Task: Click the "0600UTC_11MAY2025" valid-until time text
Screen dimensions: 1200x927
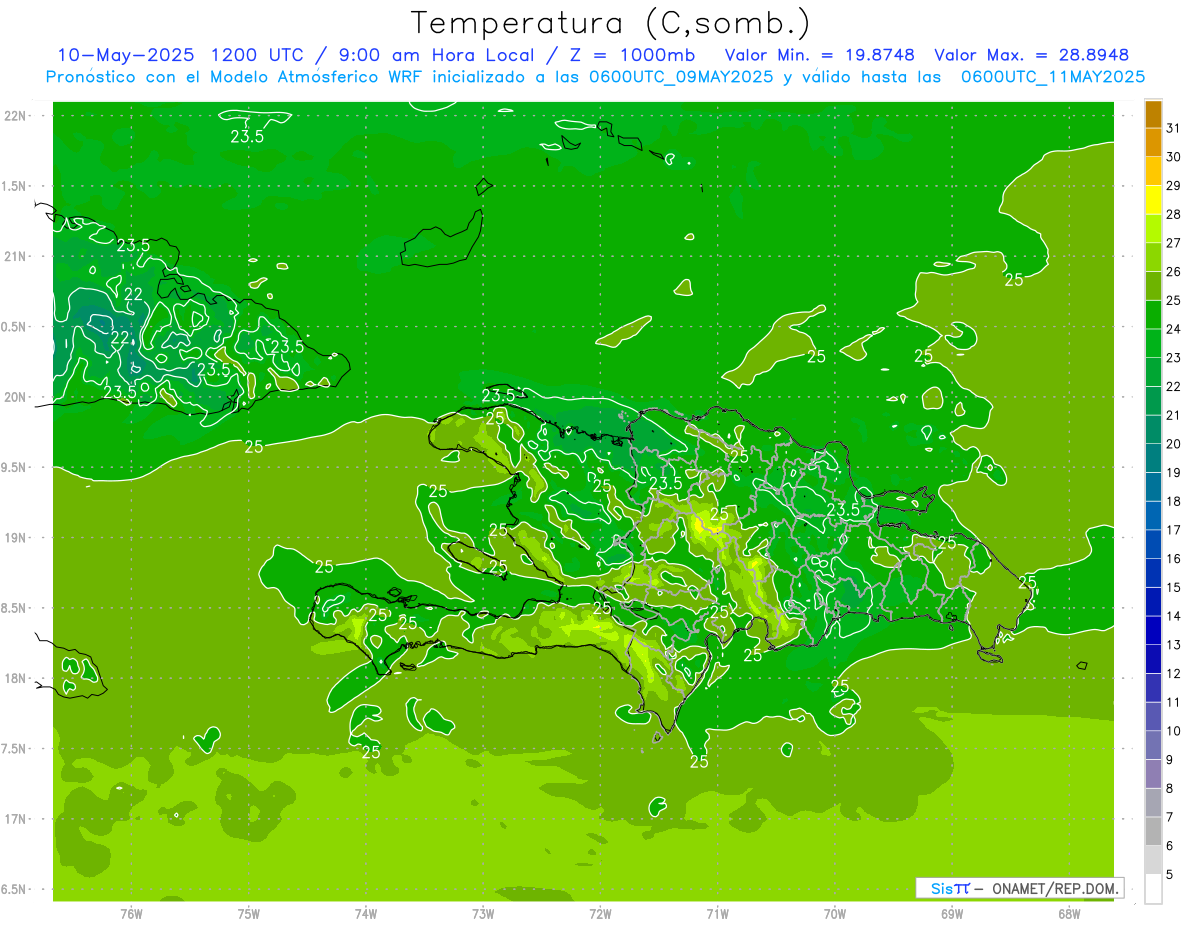Action: (1052, 77)
